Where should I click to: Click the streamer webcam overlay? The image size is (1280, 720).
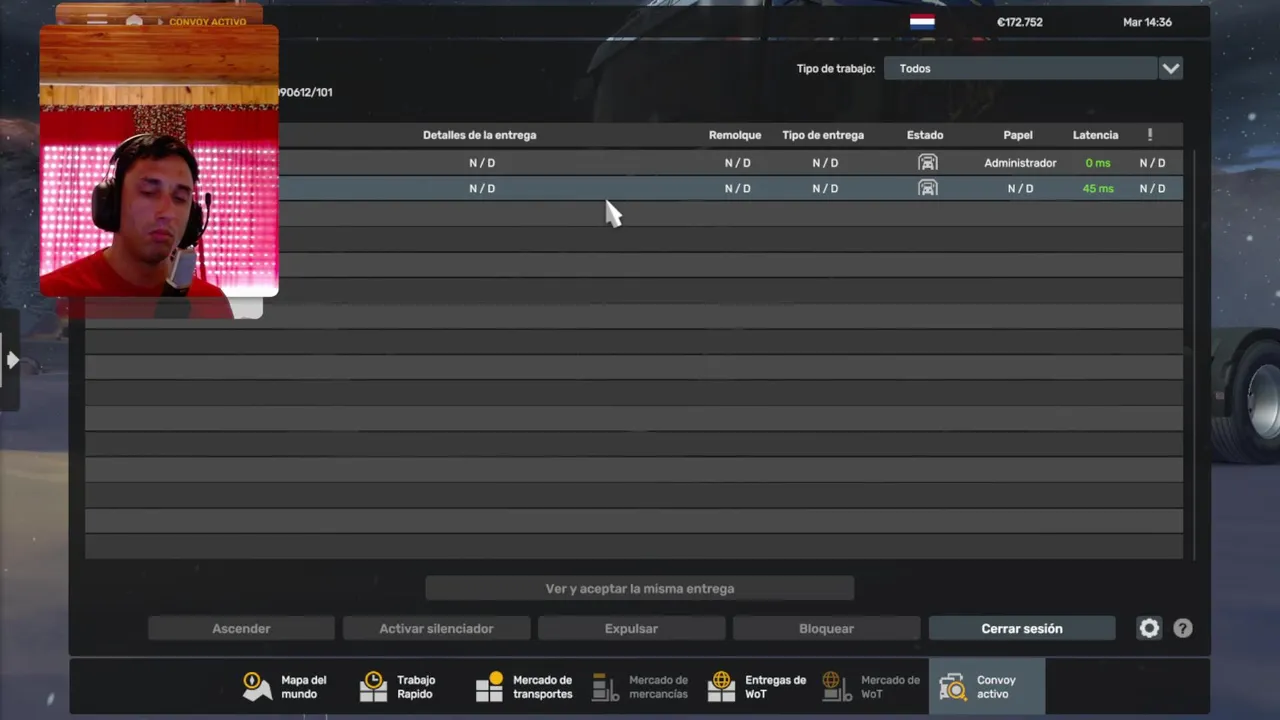pos(159,160)
